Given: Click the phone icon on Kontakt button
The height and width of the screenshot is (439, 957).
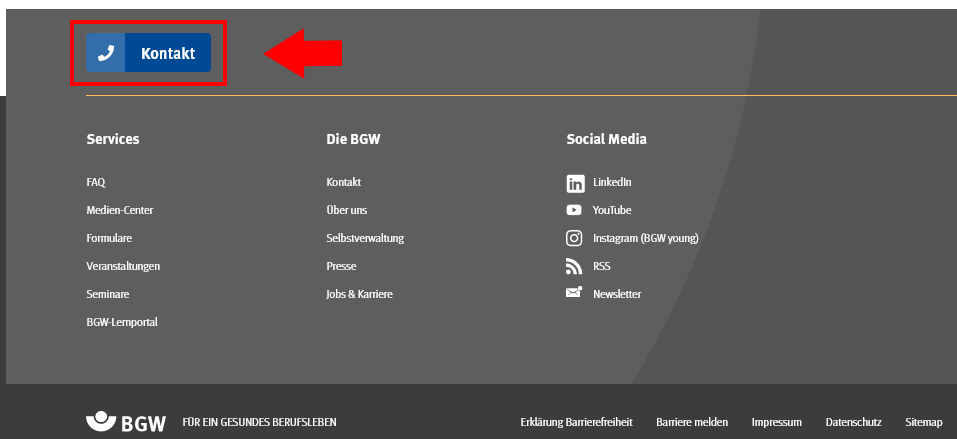Looking at the screenshot, I should [106, 53].
